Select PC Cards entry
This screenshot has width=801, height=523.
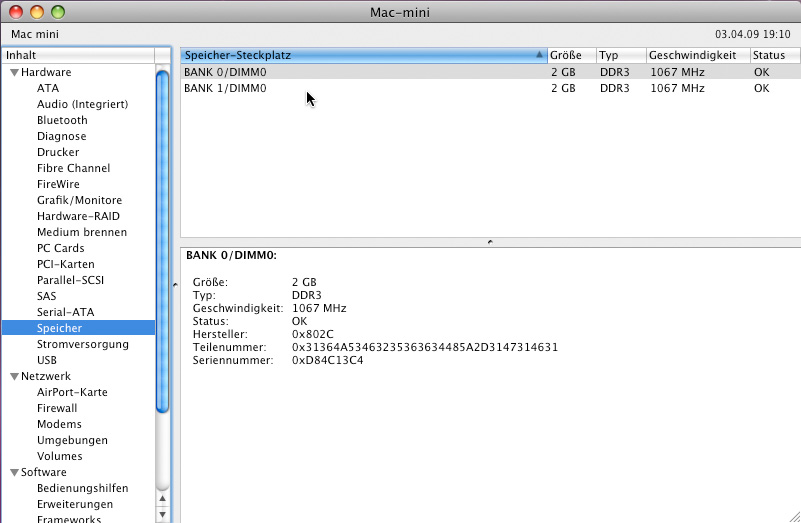(x=60, y=248)
